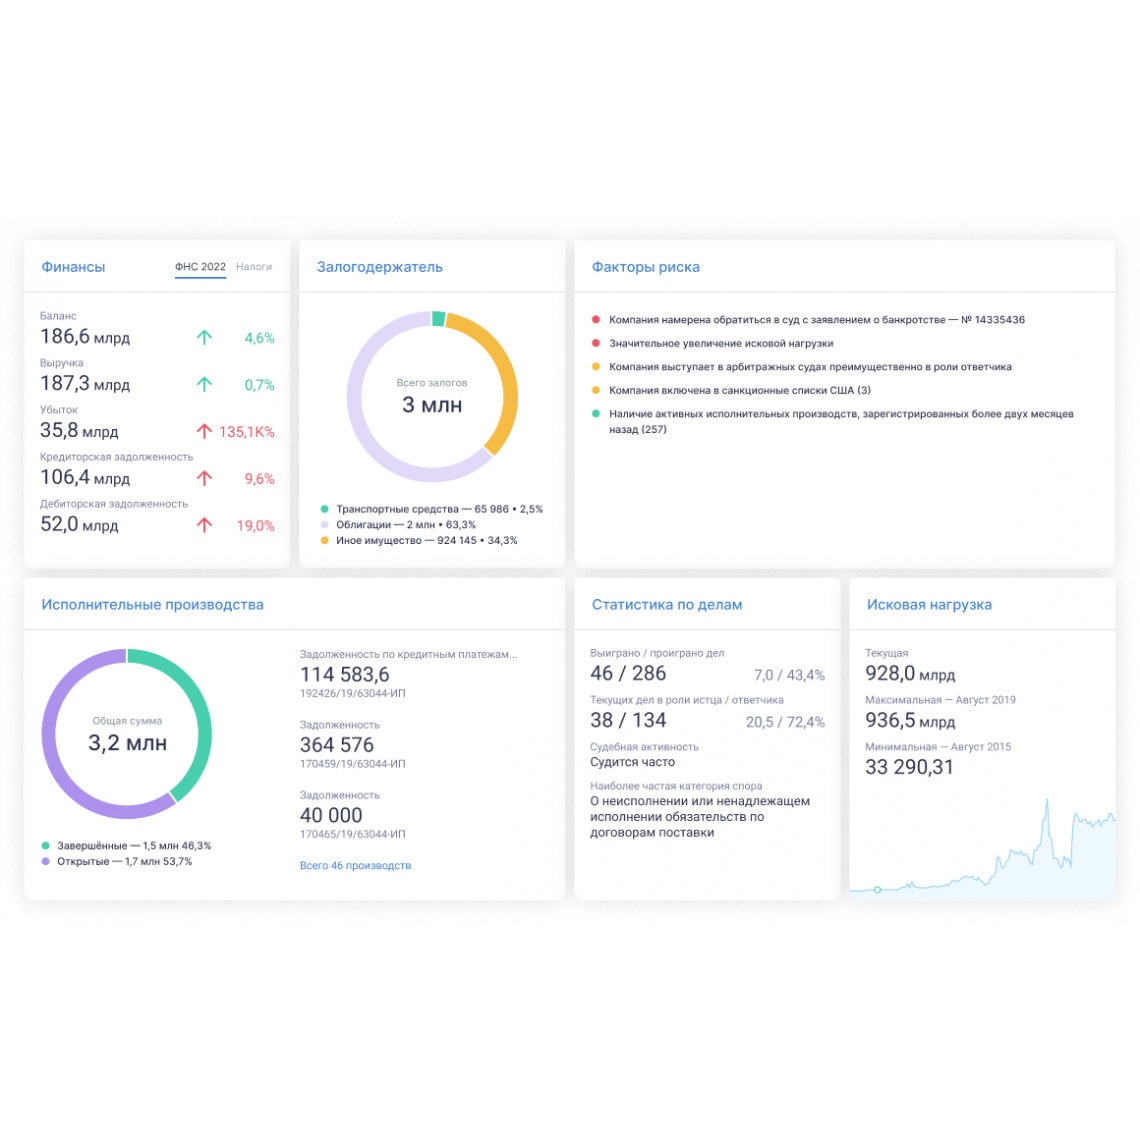Select the Иное имущество legend entry

(426, 540)
